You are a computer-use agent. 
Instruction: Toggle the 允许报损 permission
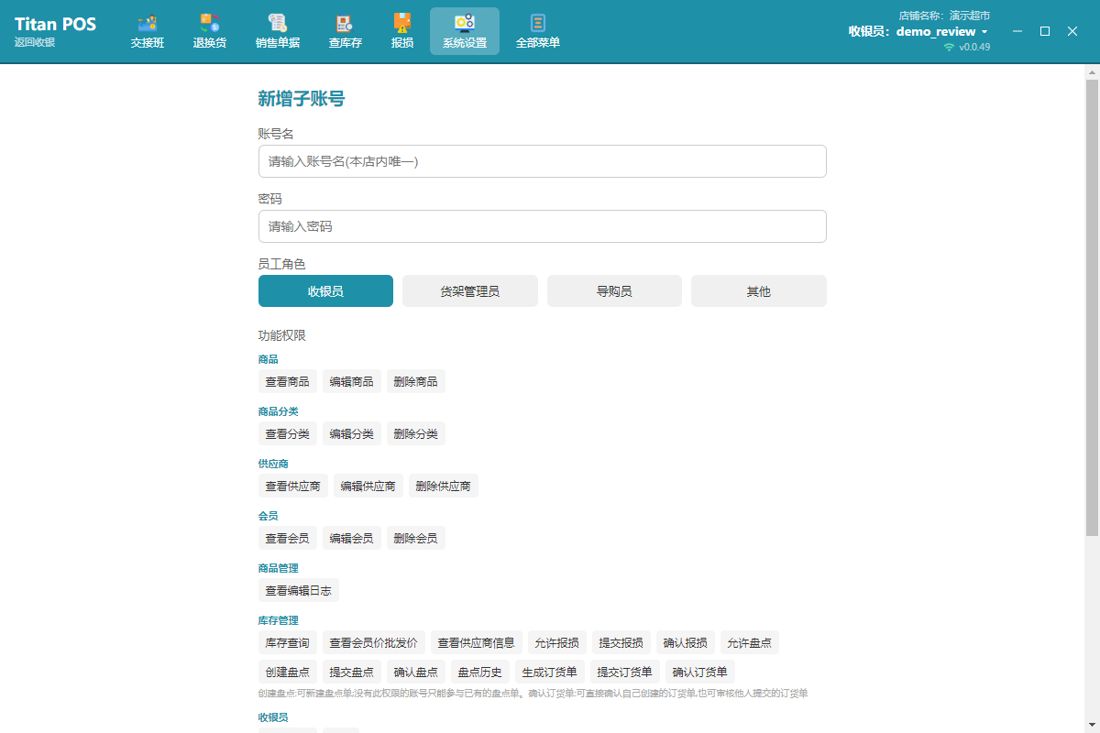(556, 643)
